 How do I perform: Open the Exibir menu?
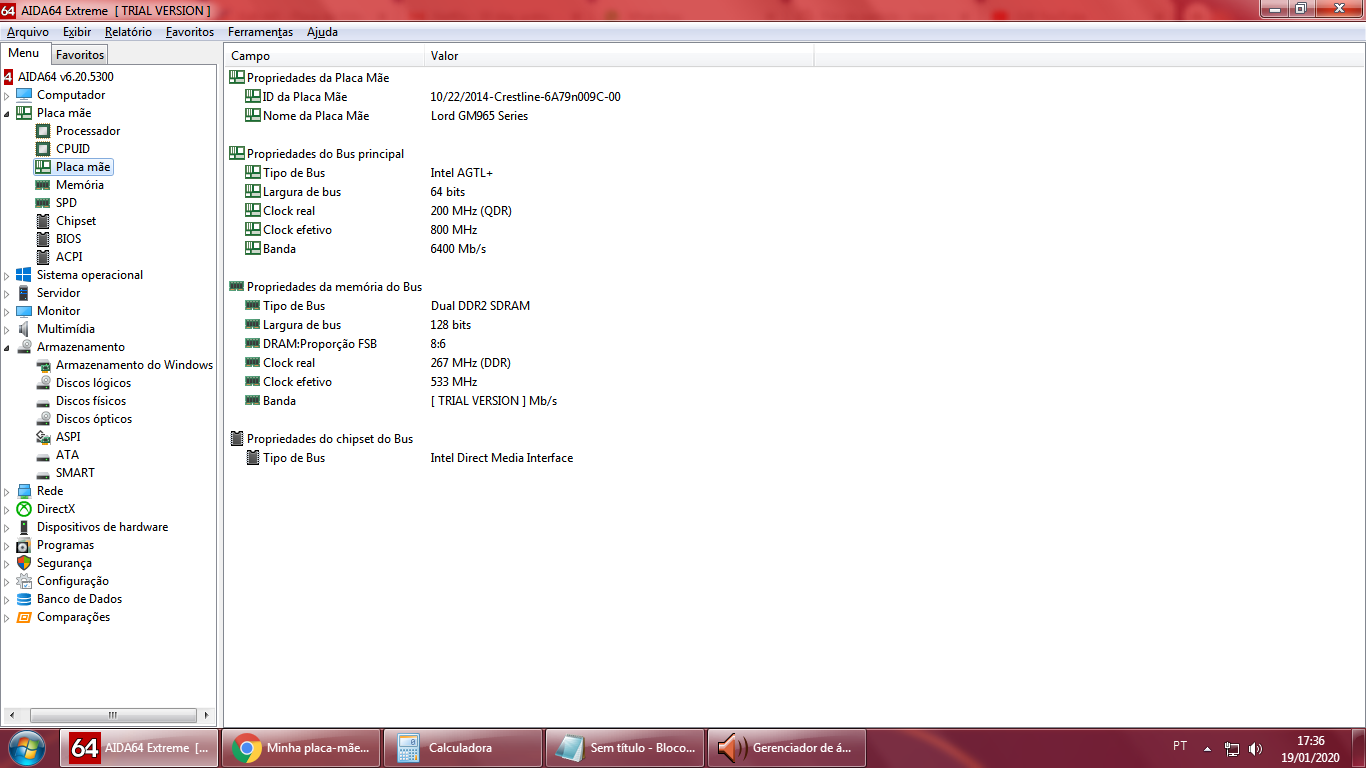77,32
